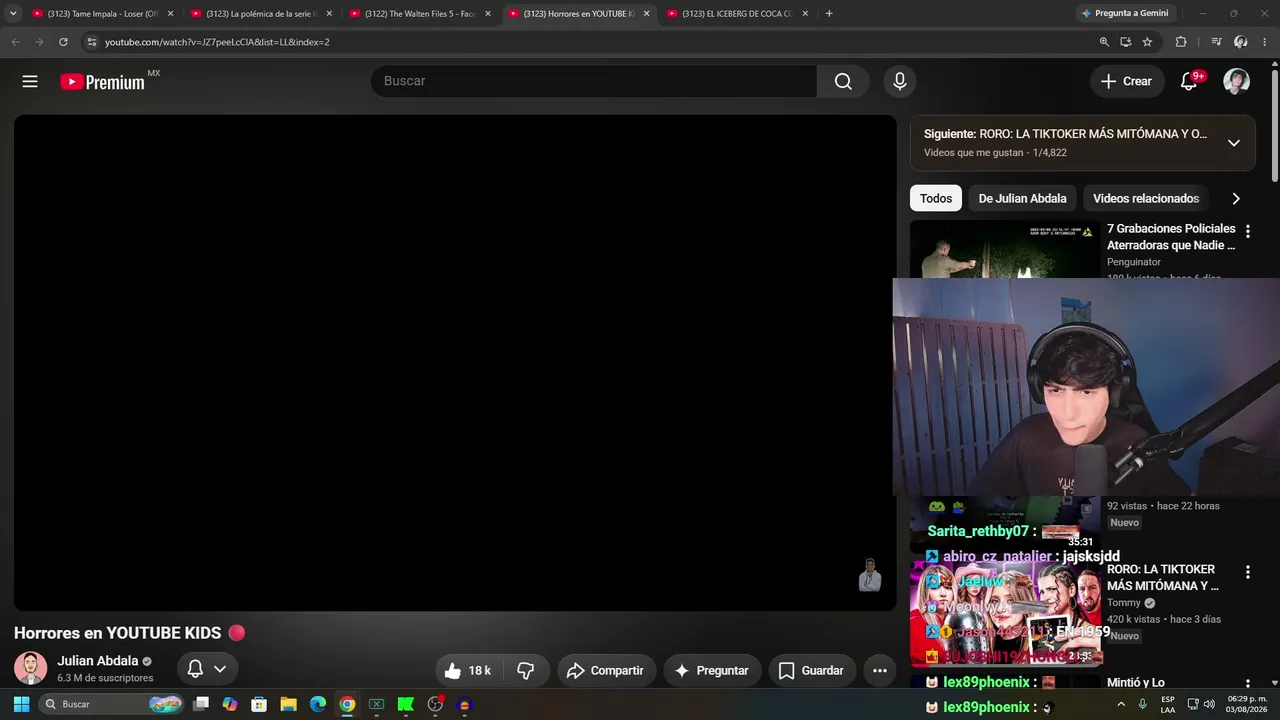Image resolution: width=1280 pixels, height=720 pixels.
Task: Open the YouTube guide hamburger menu
Action: pos(30,81)
